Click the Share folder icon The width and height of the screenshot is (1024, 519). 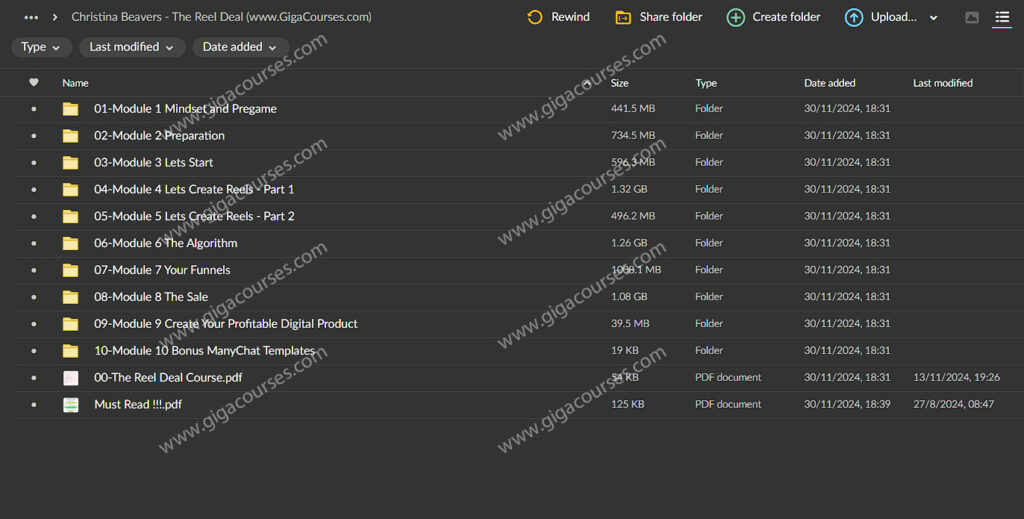point(623,17)
